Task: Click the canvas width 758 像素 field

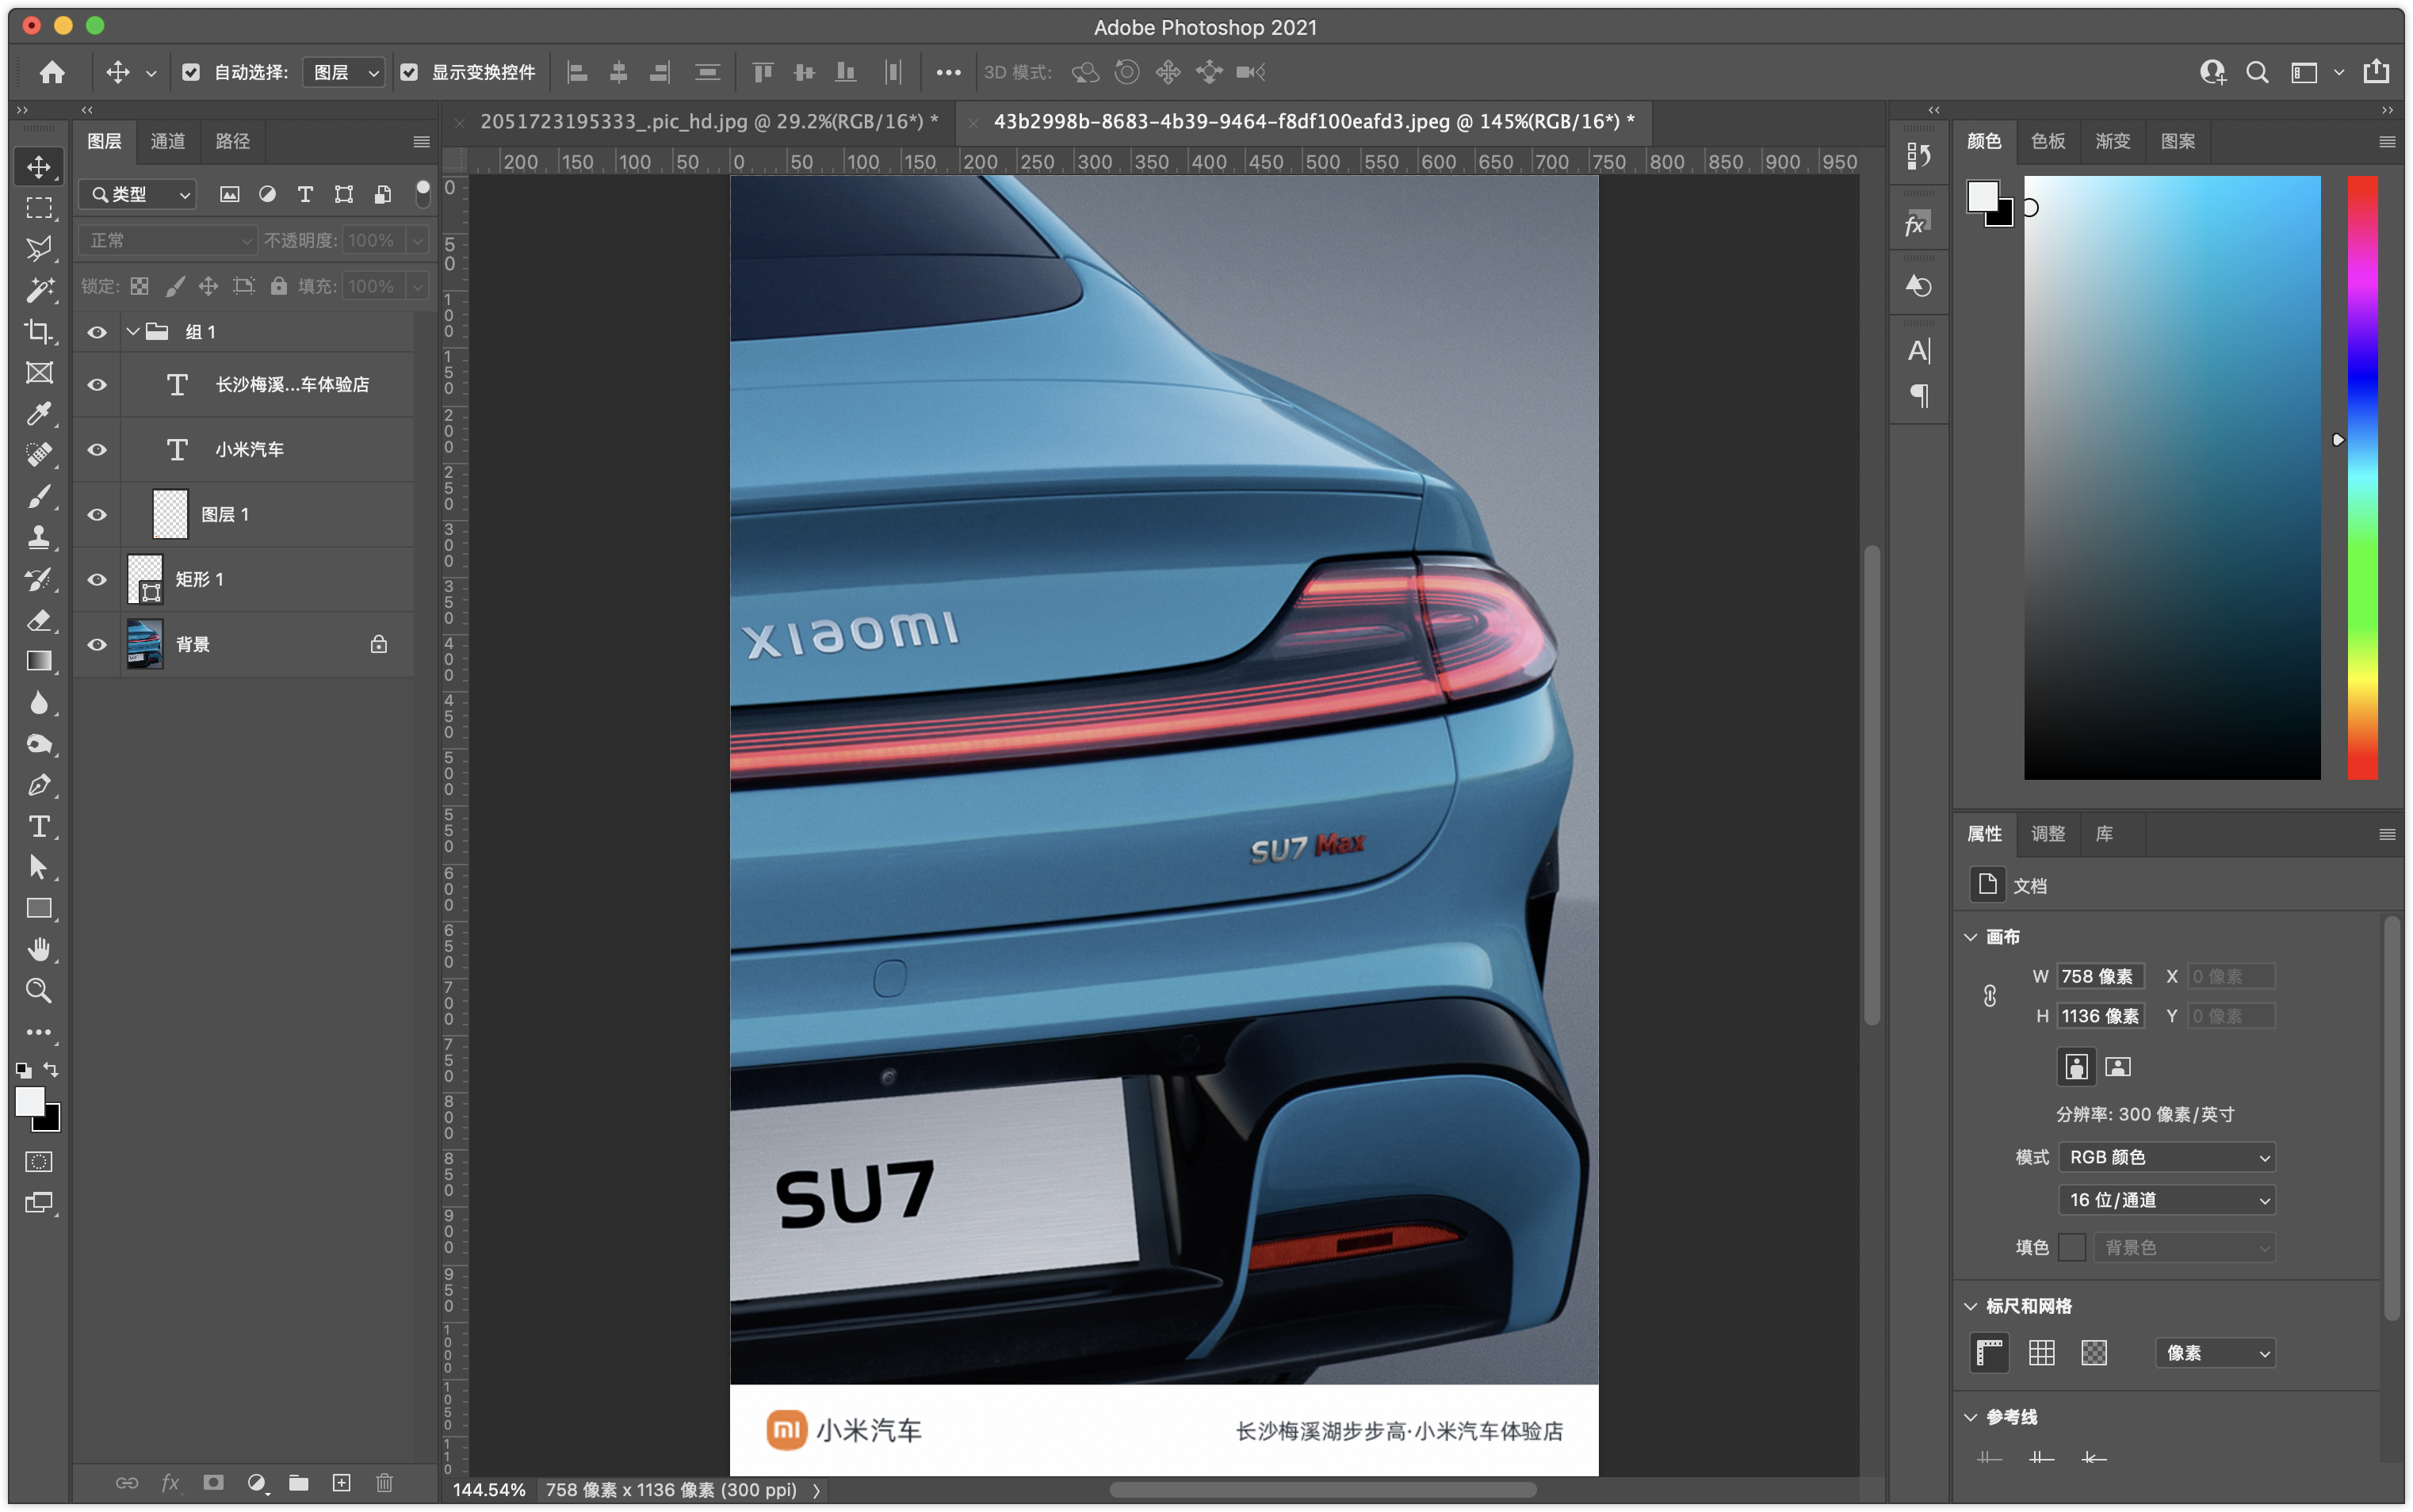Action: pyautogui.click(x=2100, y=976)
